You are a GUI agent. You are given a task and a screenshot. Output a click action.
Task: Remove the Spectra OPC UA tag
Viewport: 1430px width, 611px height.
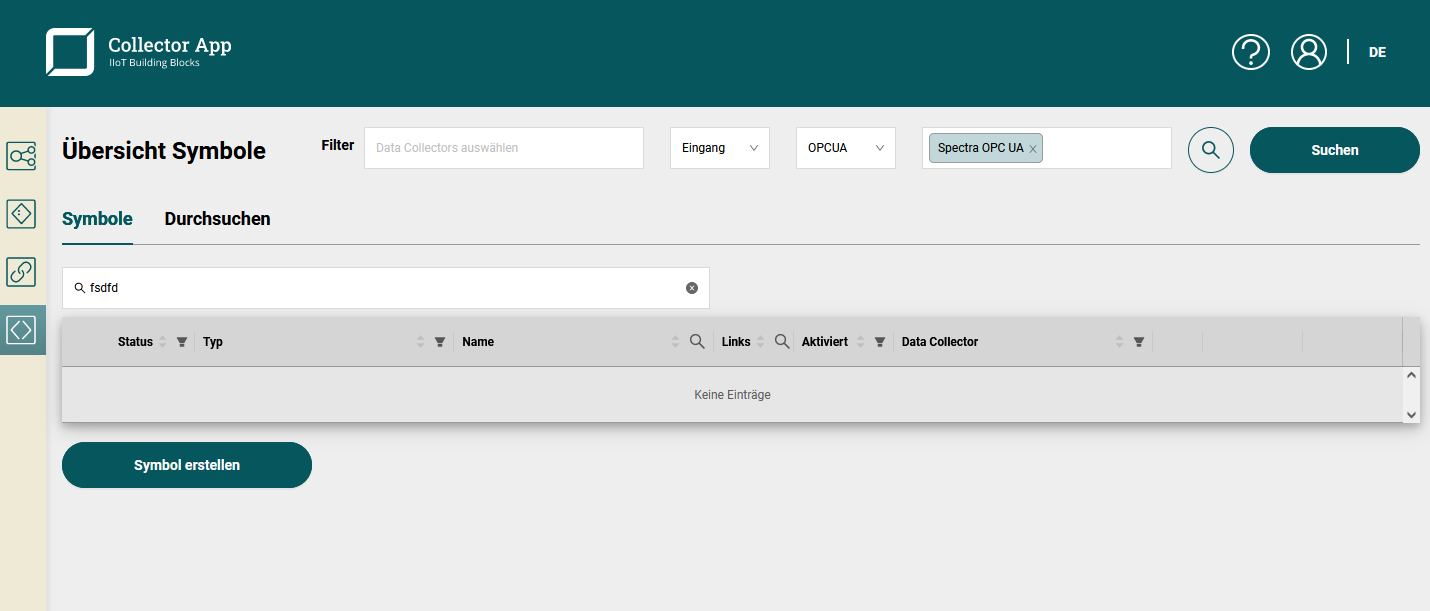1033,149
